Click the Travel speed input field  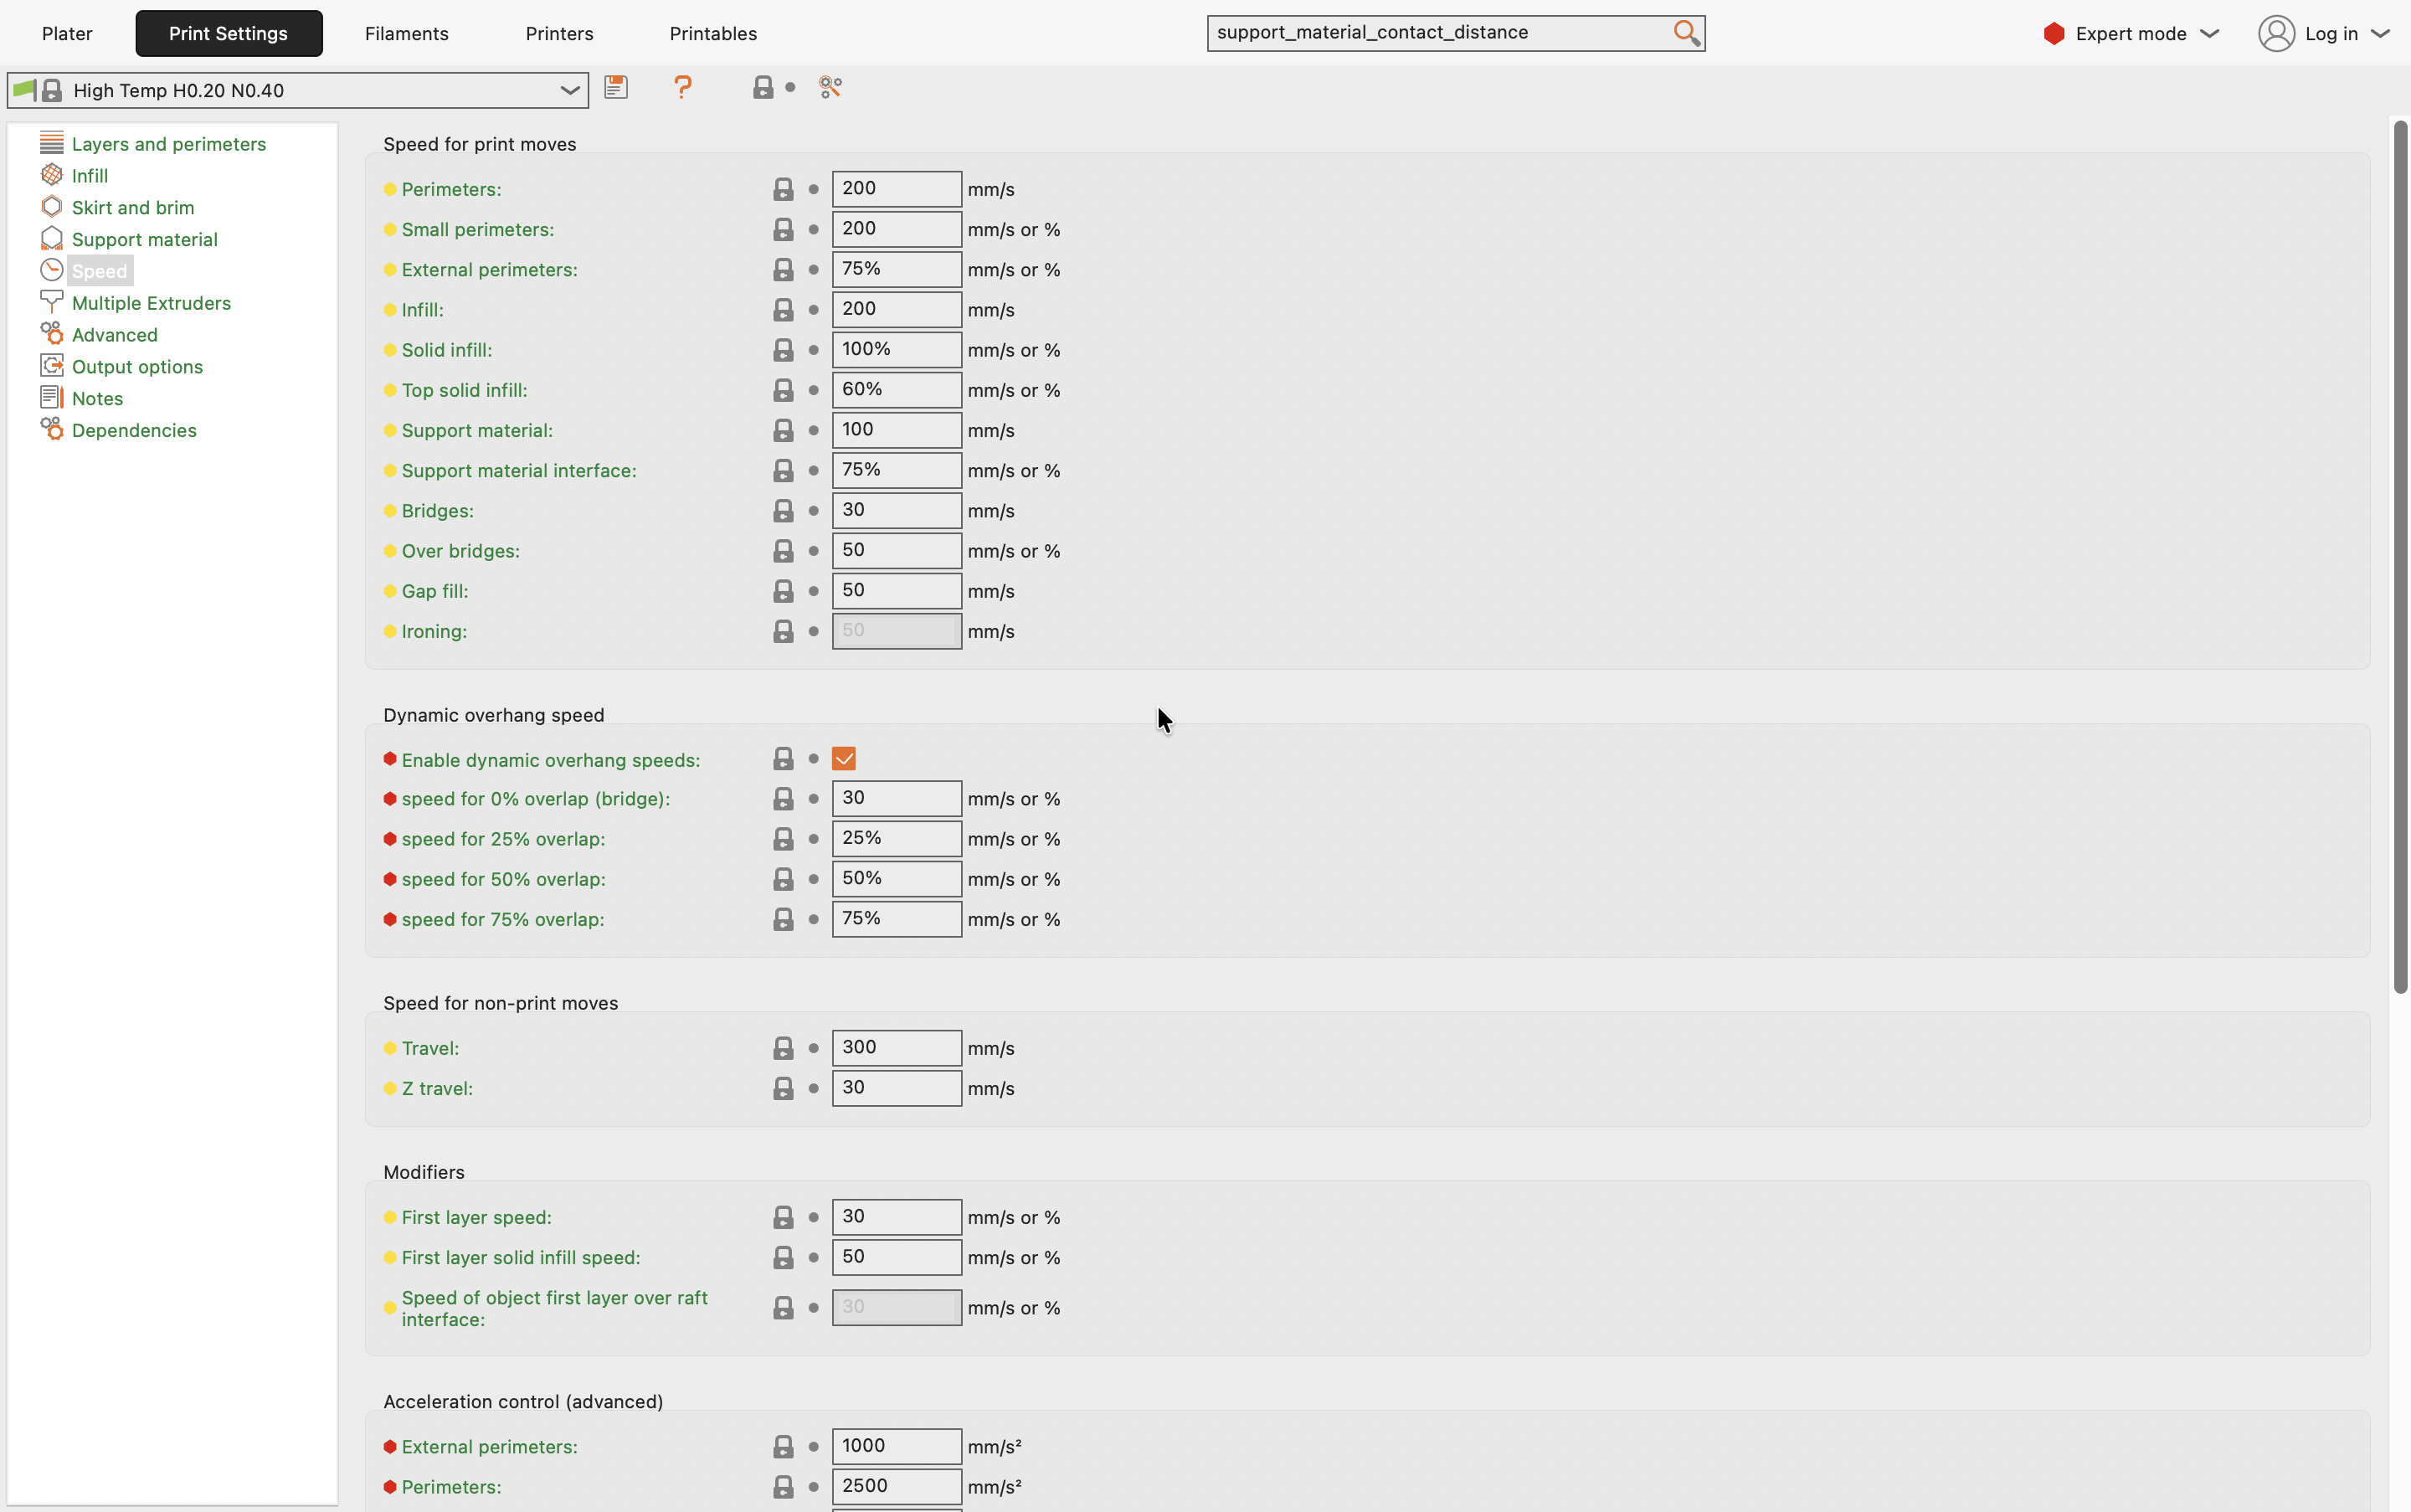(897, 1048)
